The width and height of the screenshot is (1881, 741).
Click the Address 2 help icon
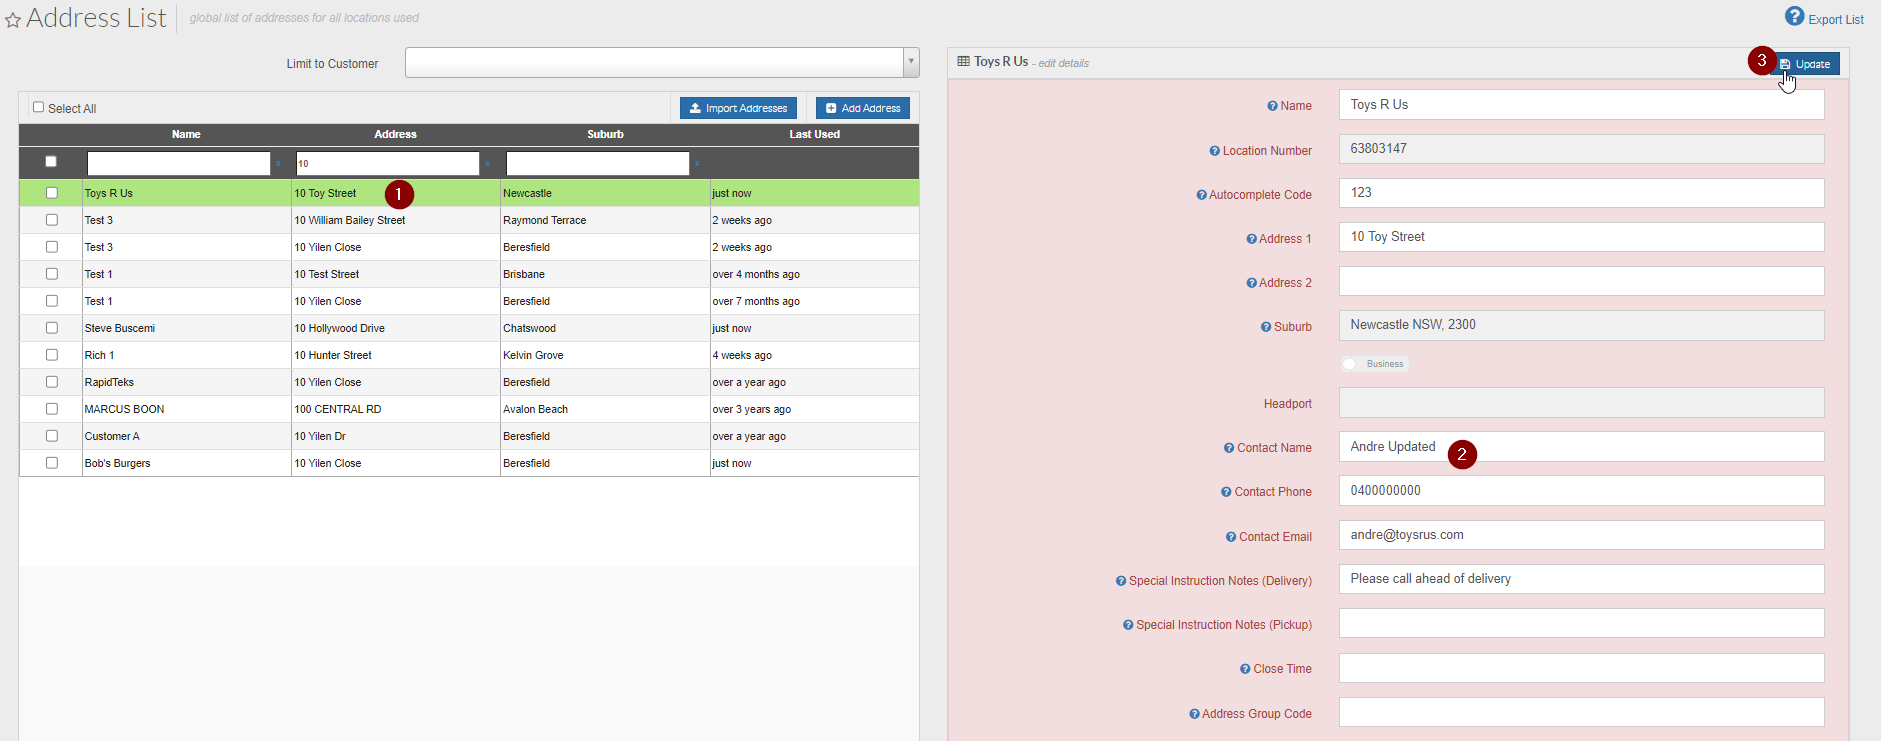pyautogui.click(x=1251, y=283)
